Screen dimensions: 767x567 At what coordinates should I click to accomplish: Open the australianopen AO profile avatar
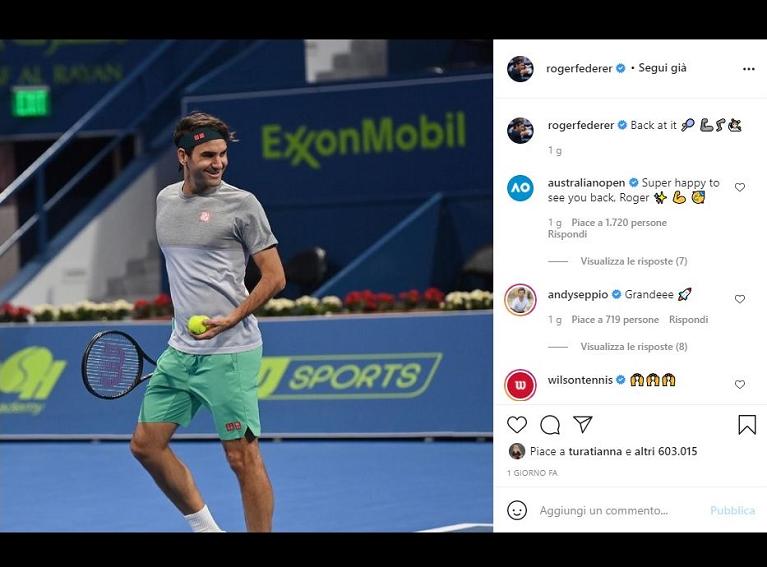pos(520,188)
